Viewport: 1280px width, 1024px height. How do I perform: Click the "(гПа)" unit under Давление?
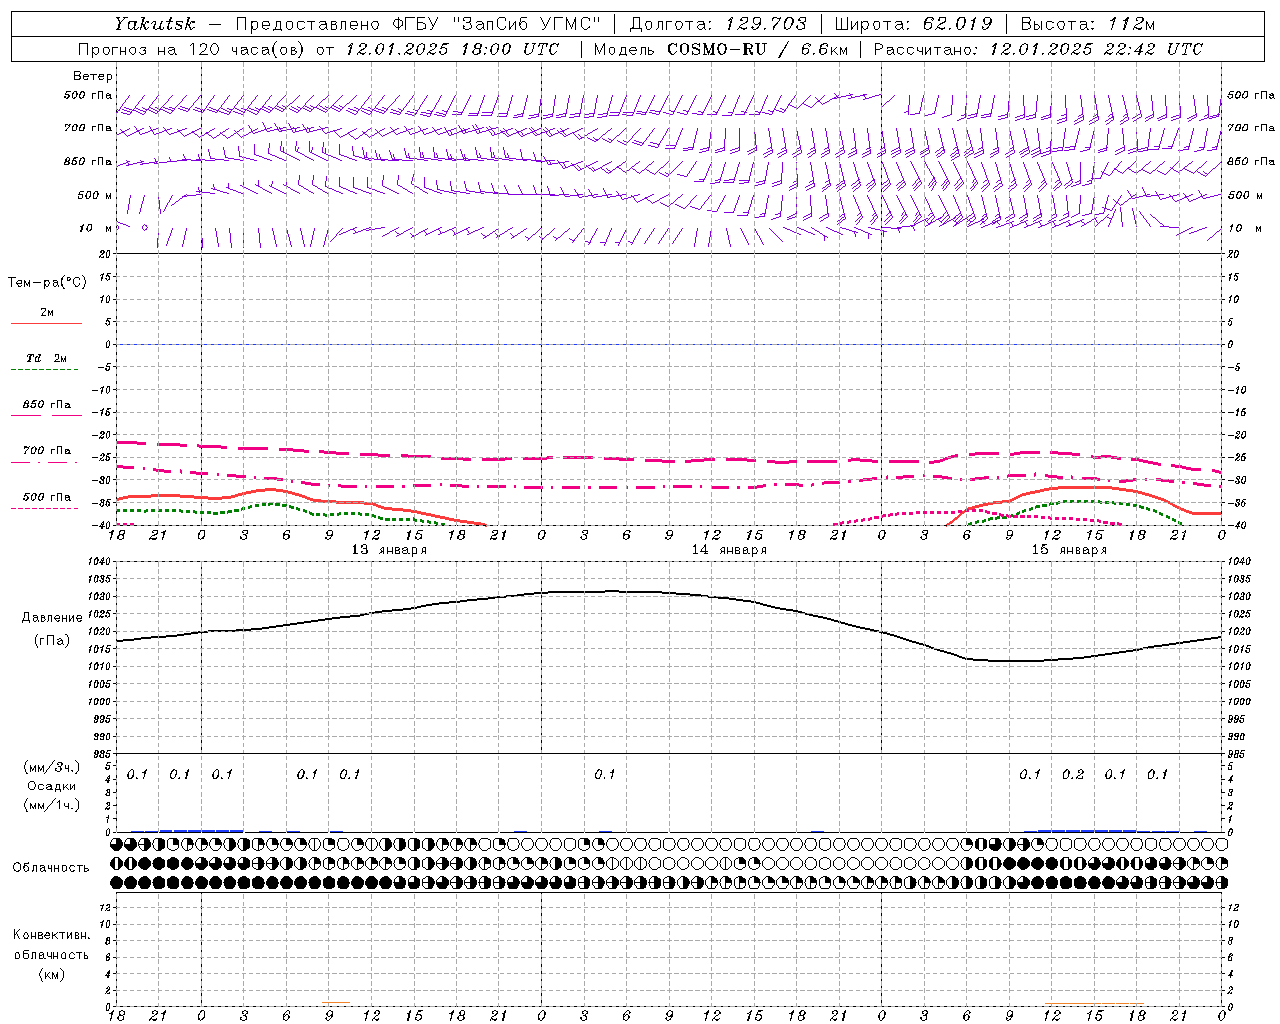52,641
